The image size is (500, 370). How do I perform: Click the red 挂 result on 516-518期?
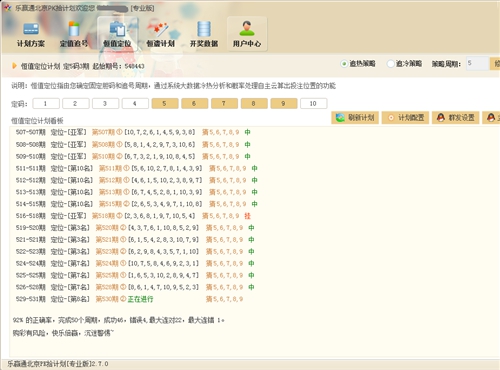[x=247, y=216]
